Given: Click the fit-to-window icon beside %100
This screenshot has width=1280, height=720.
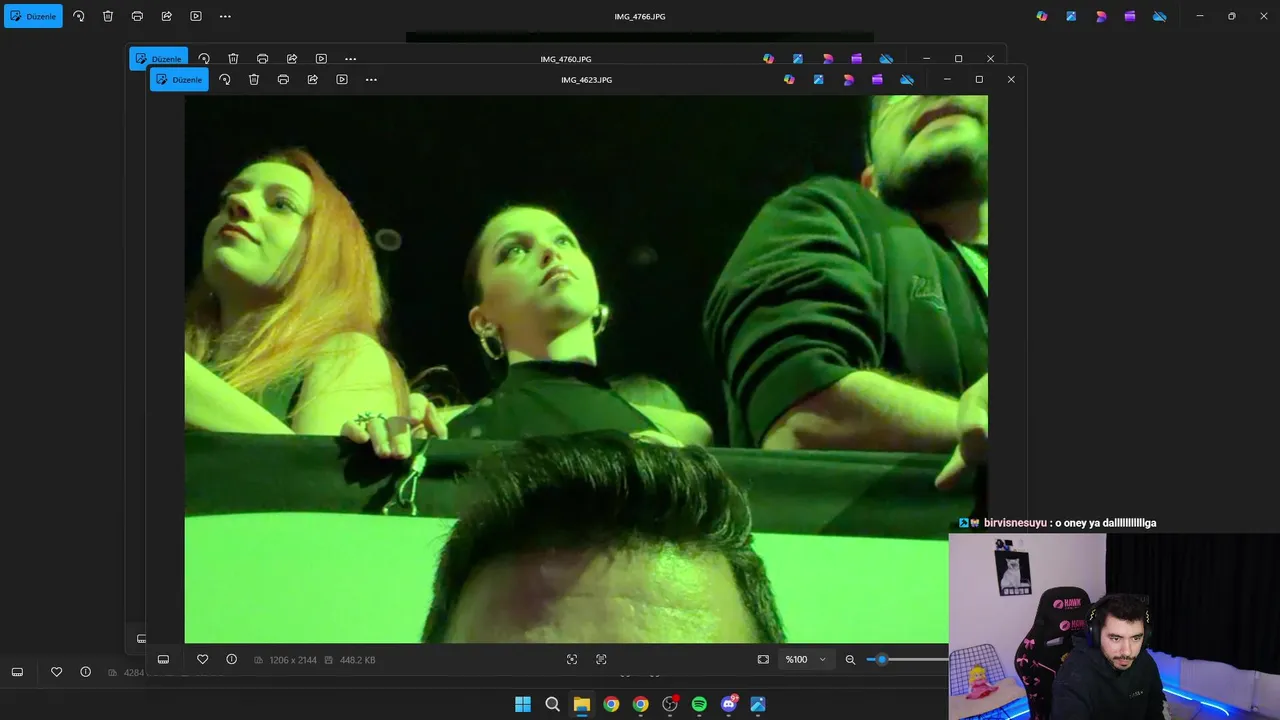Looking at the screenshot, I should [763, 660].
